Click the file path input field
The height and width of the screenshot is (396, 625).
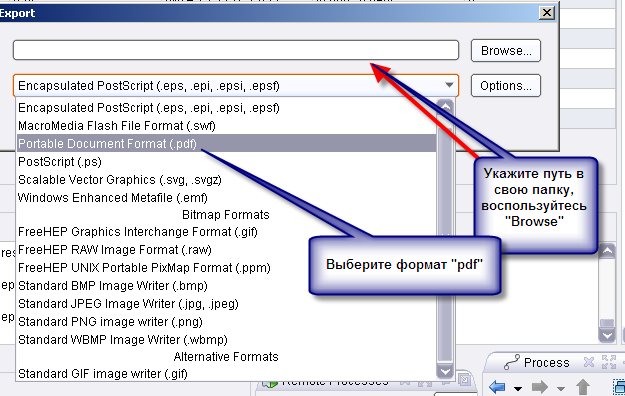(236, 50)
